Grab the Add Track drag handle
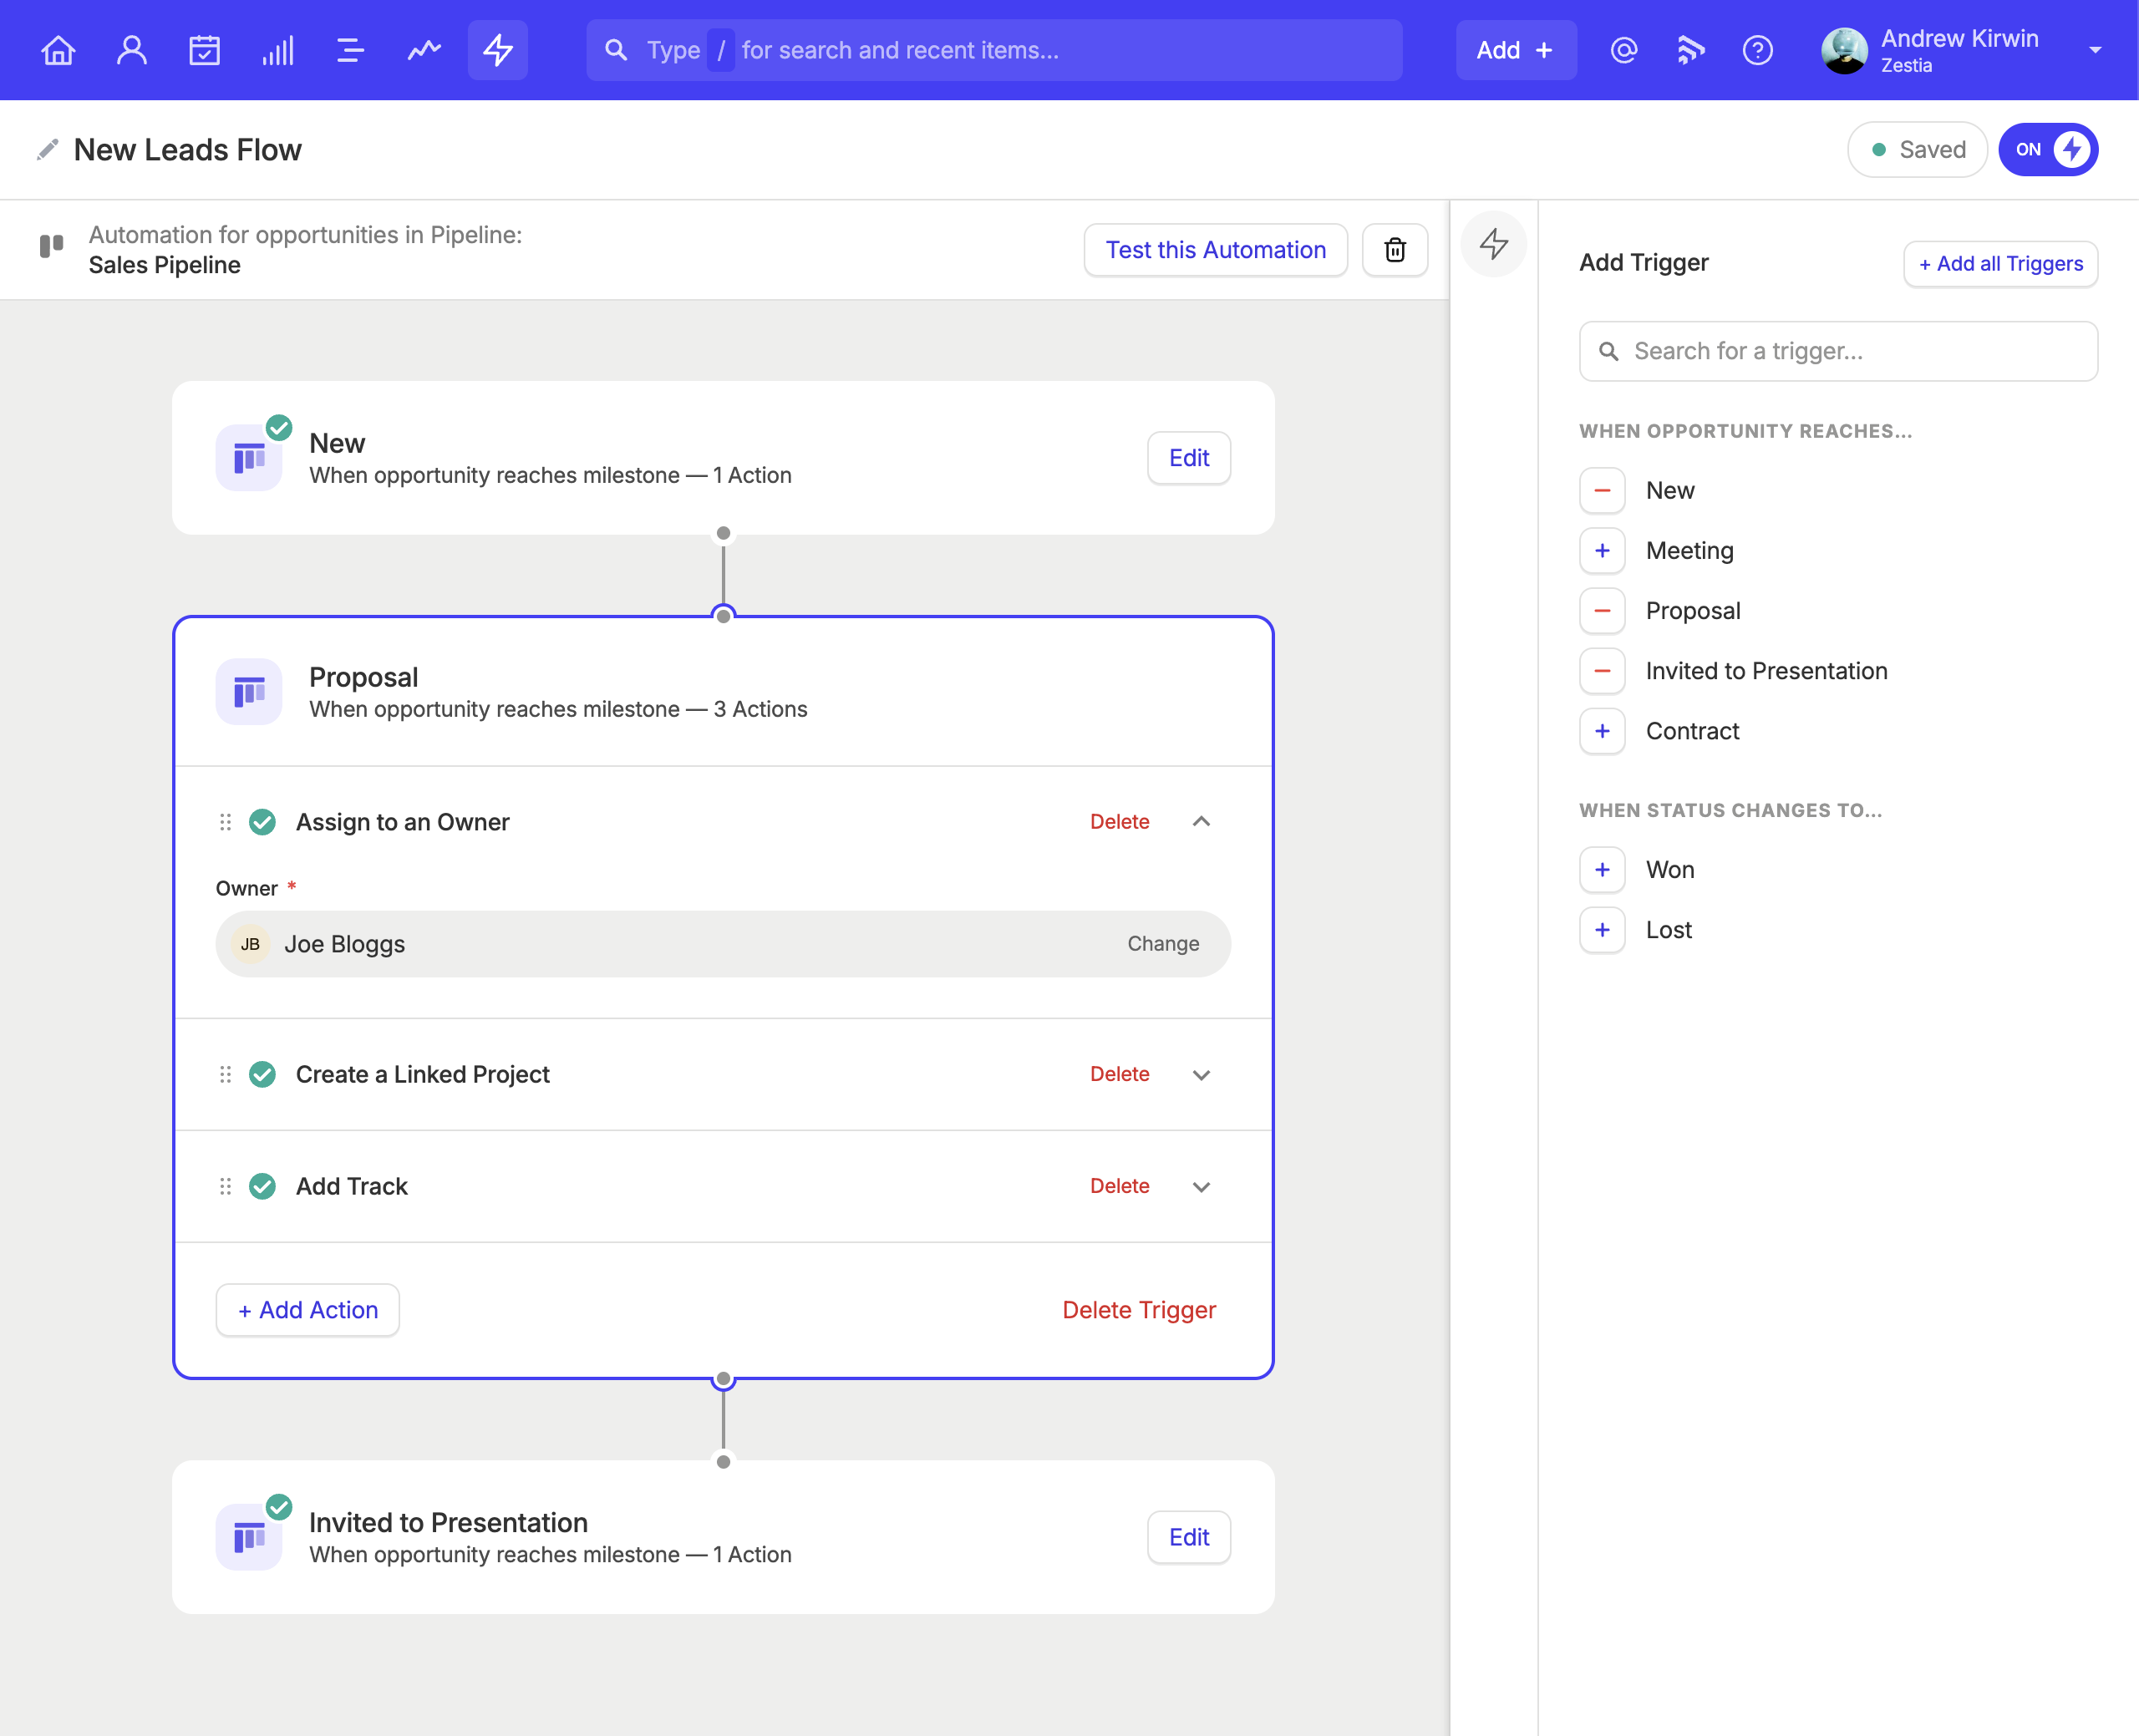The image size is (2139, 1736). pos(225,1186)
